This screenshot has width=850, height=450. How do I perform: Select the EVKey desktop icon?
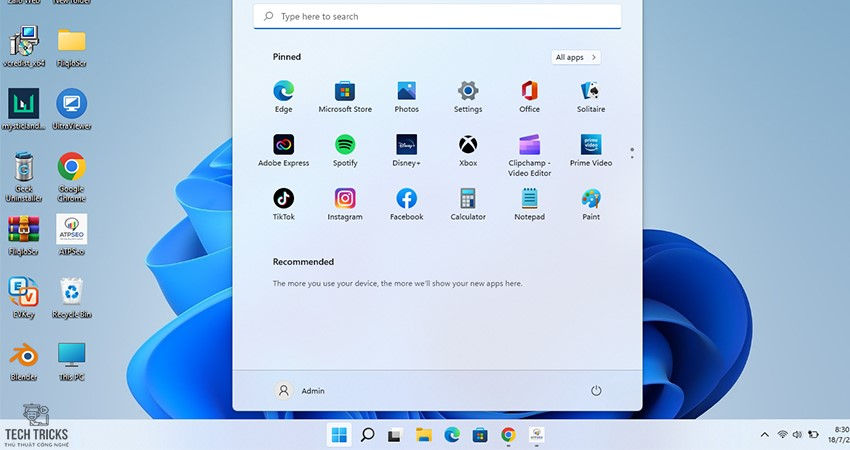coord(24,297)
